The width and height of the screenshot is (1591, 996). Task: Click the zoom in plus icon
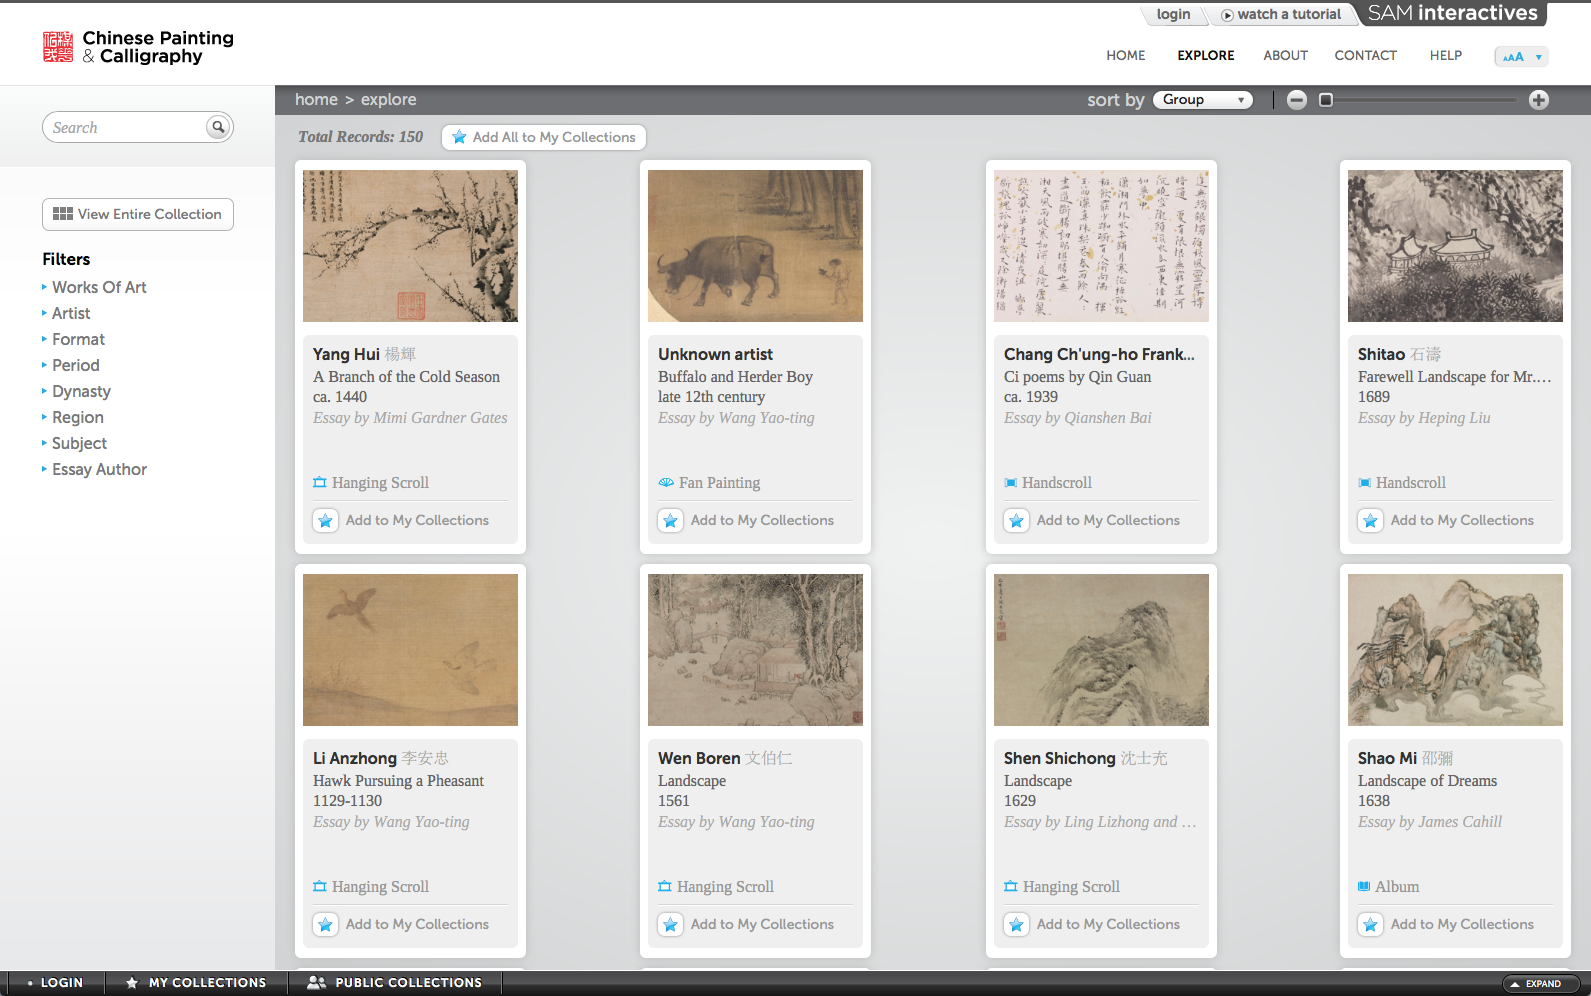[x=1538, y=100]
